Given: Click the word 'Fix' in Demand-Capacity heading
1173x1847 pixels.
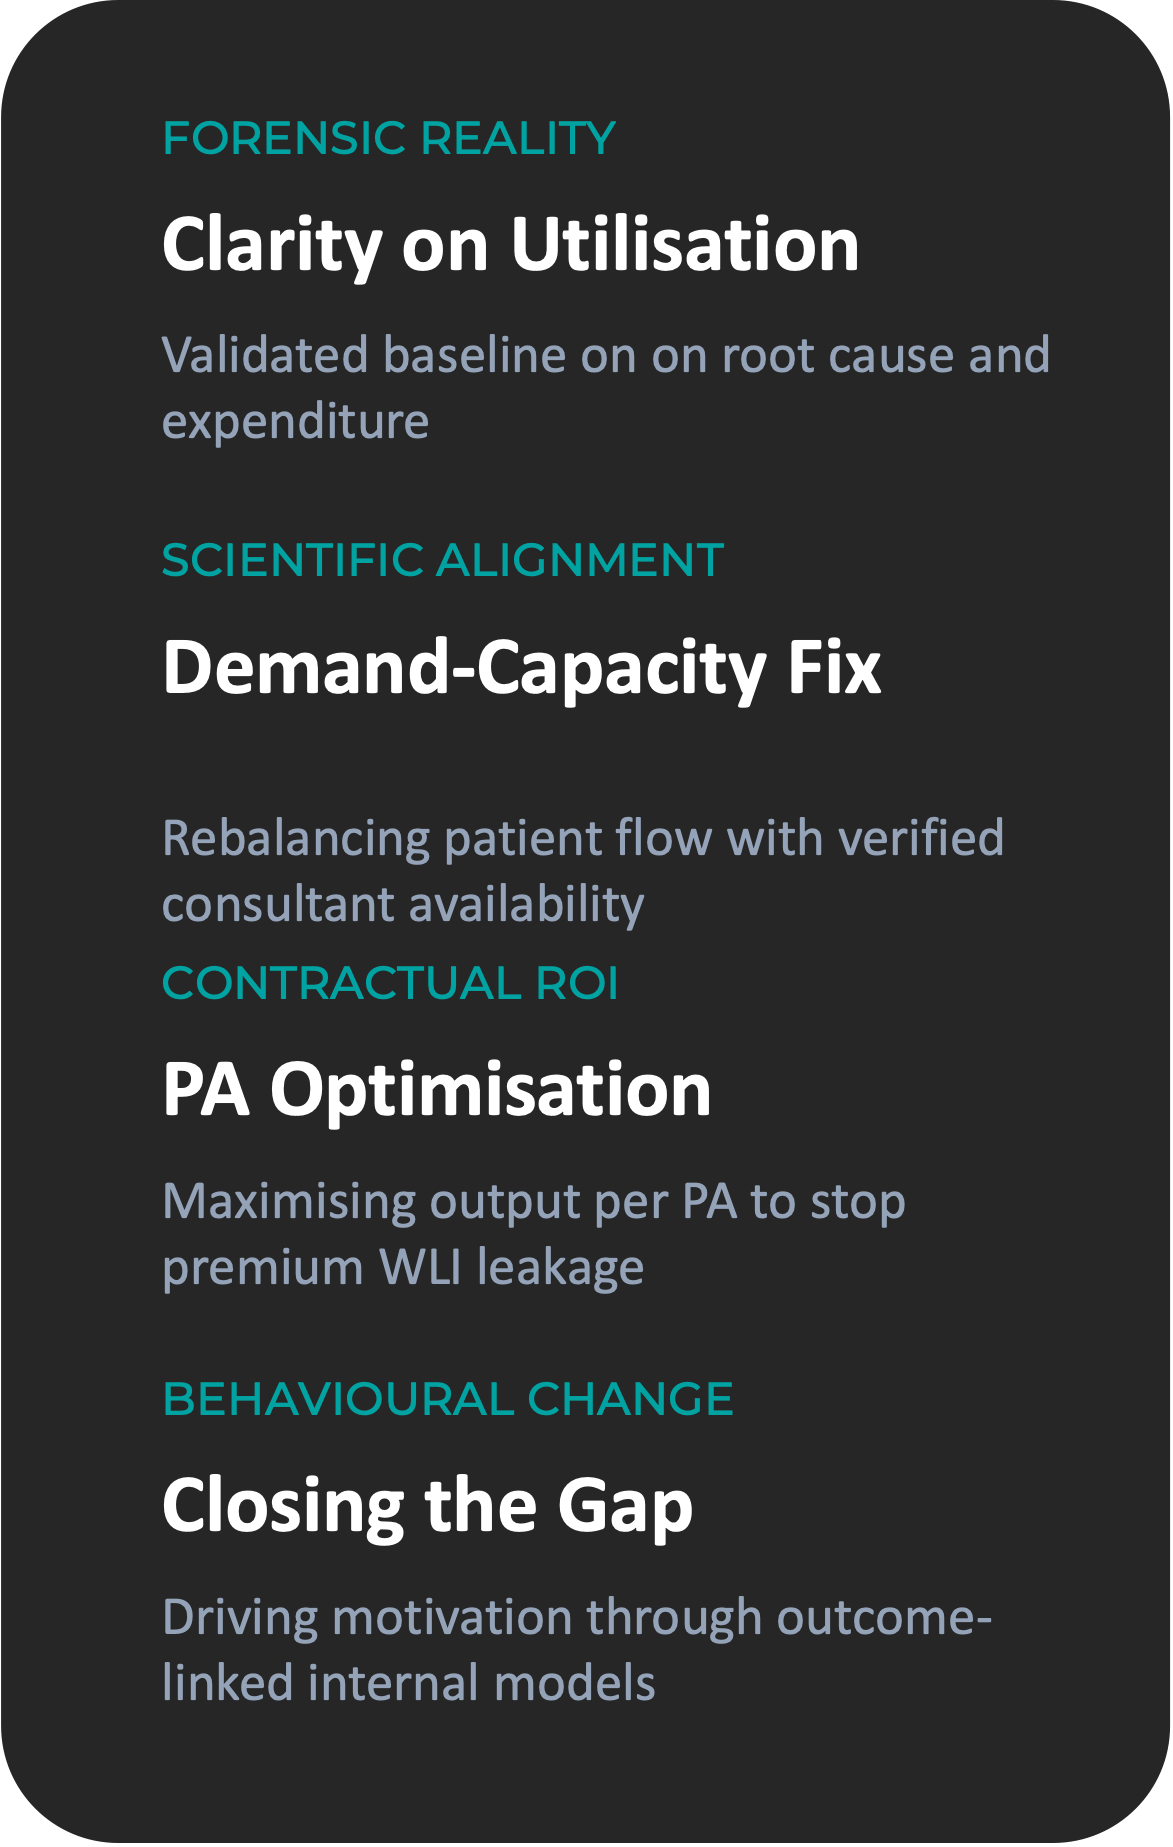Looking at the screenshot, I should coord(834,667).
